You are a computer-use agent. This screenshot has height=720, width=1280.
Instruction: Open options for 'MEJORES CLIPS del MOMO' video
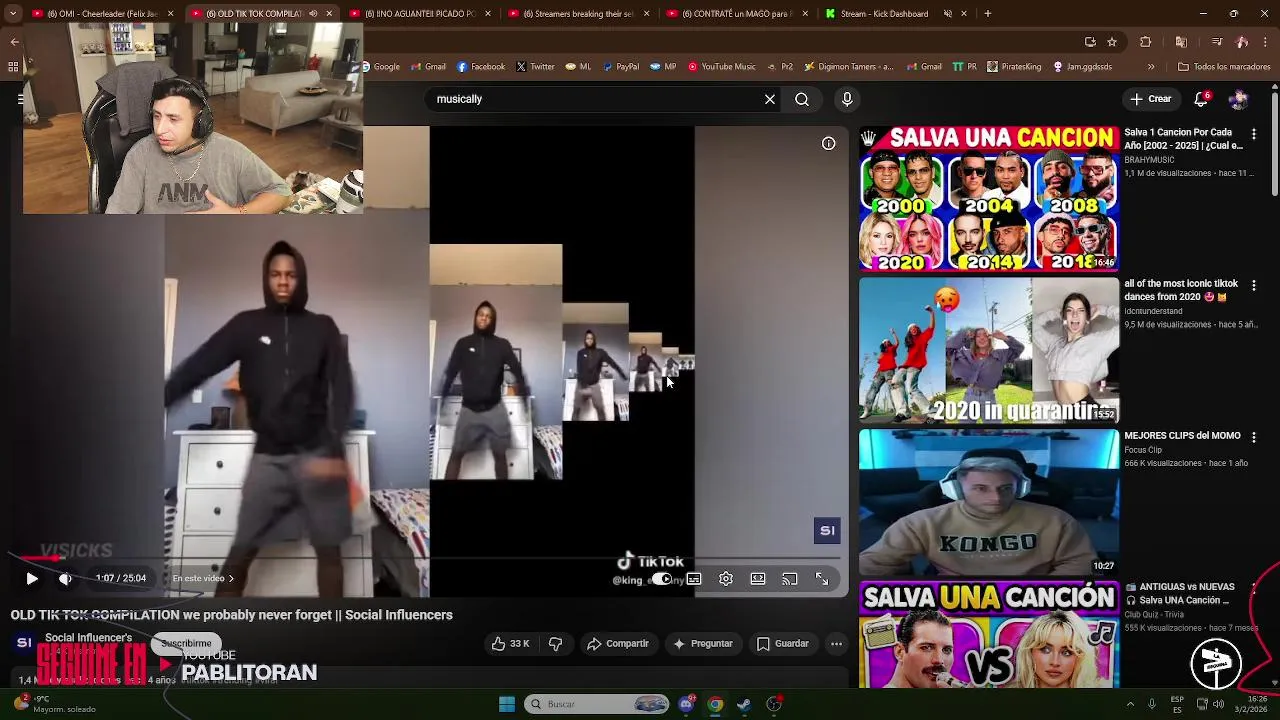coord(1254,437)
